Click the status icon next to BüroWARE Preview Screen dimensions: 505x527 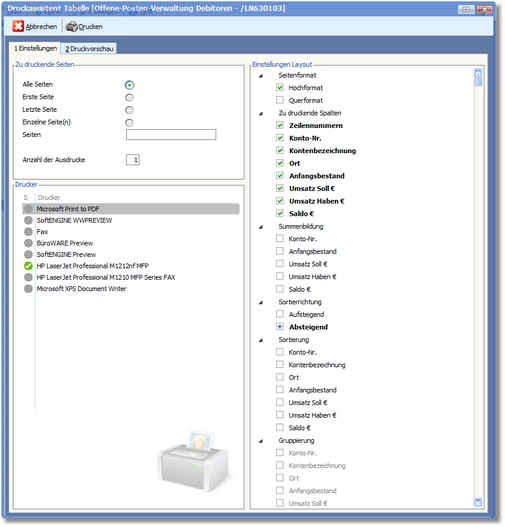28,243
